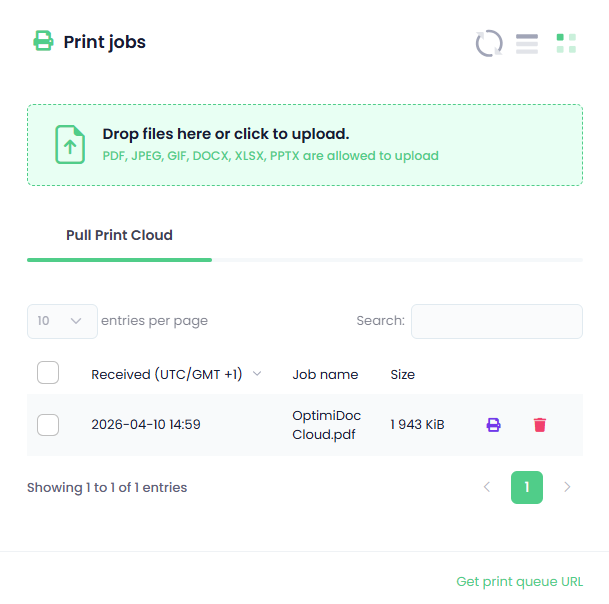The height and width of the screenshot is (604, 609).
Task: Sort by the Job name column
Action: [x=325, y=375]
